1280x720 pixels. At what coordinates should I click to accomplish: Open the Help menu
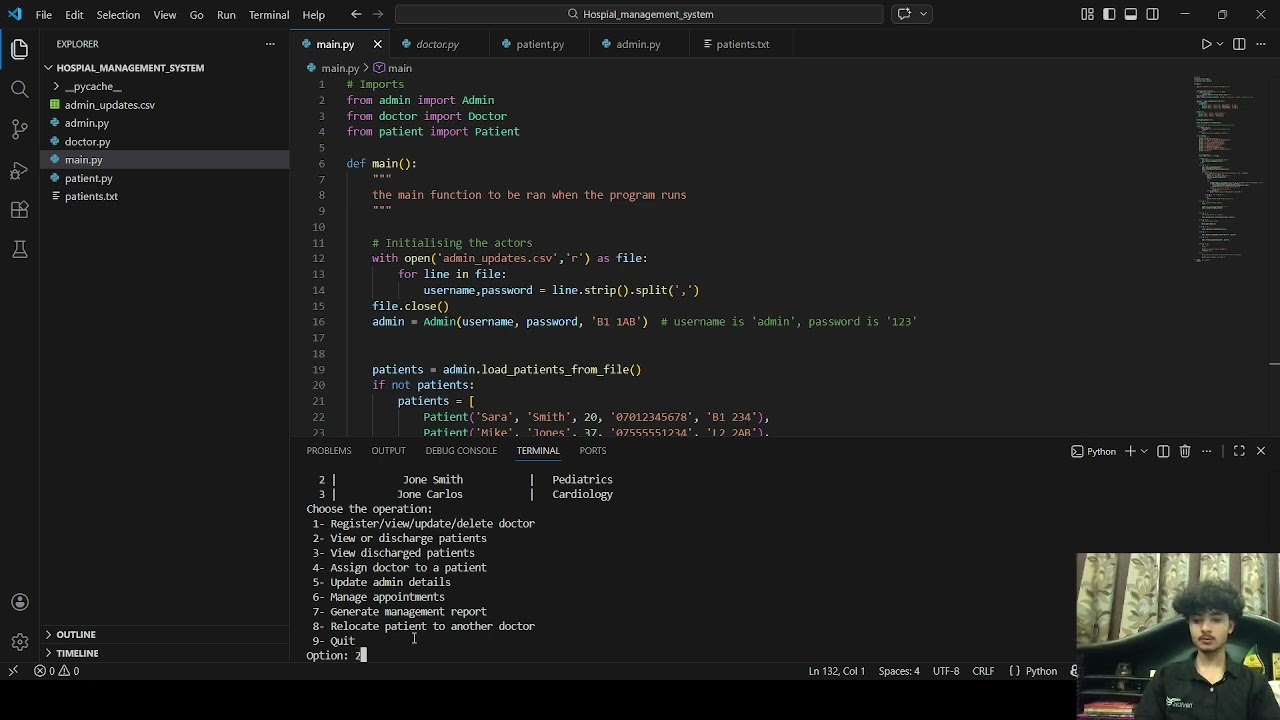tap(313, 15)
